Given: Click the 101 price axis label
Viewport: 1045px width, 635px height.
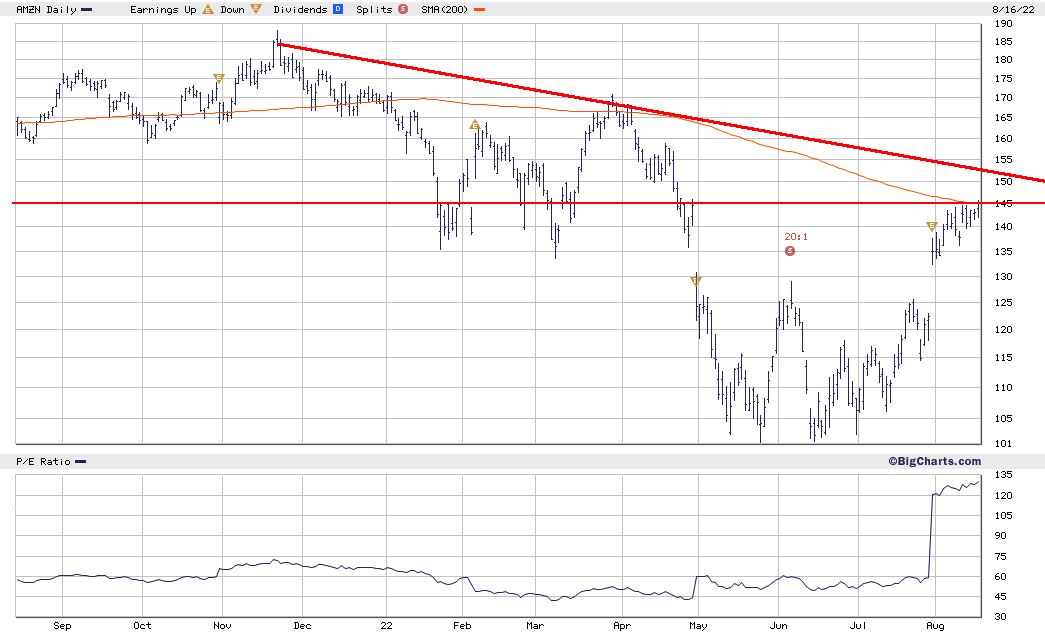Looking at the screenshot, I should coord(1003,443).
